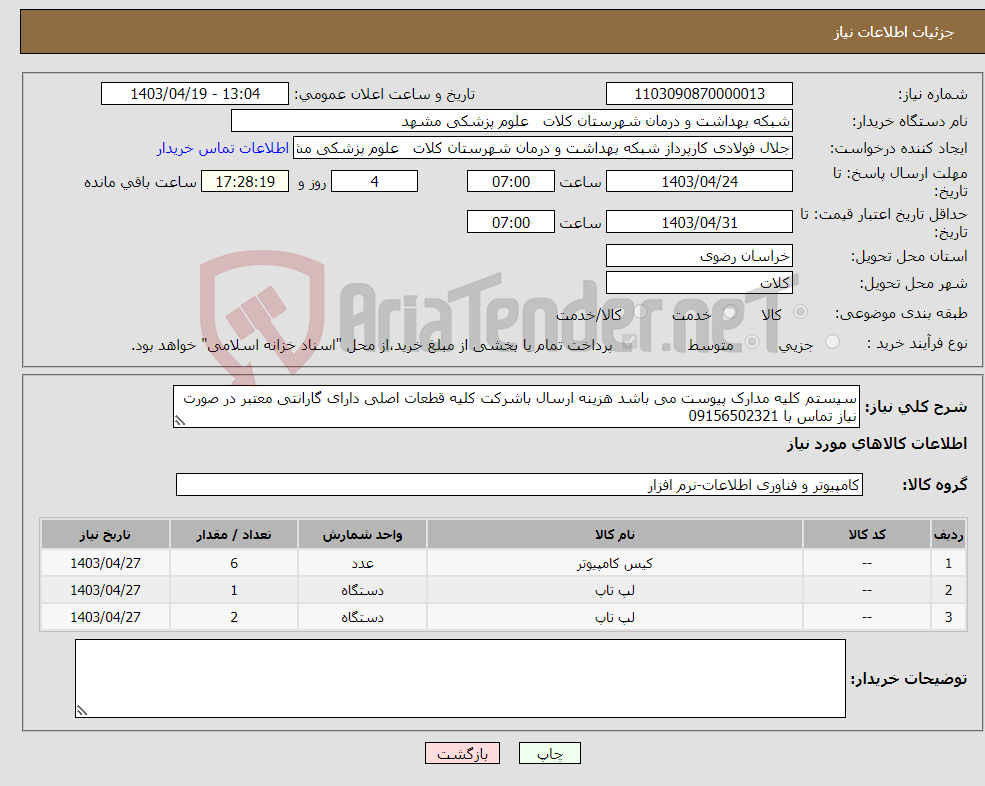Click the کیس کامپیوتر item name
The height and width of the screenshot is (786, 985).
614,564
